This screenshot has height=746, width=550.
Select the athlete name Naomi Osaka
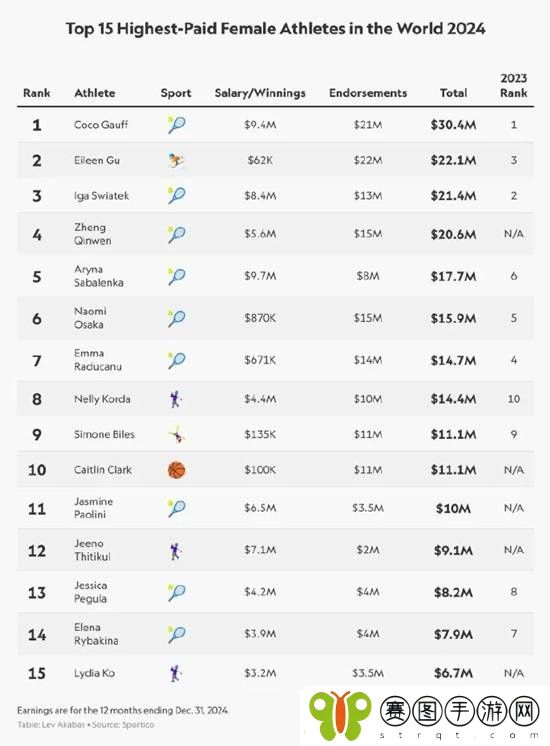pyautogui.click(x=90, y=318)
